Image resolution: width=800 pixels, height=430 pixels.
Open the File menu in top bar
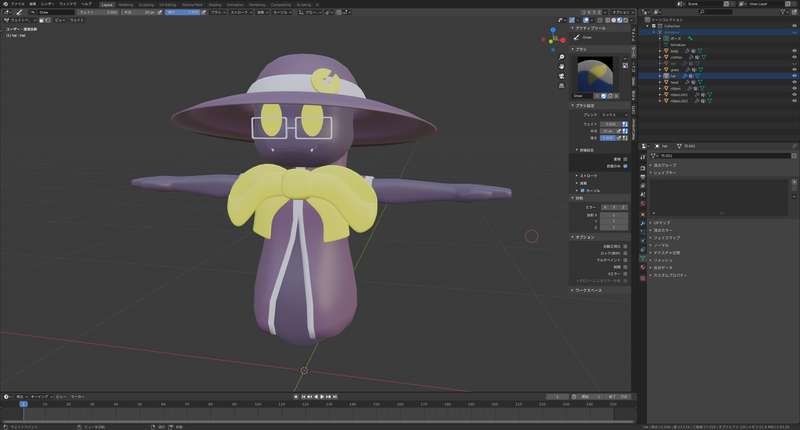[x=17, y=3]
